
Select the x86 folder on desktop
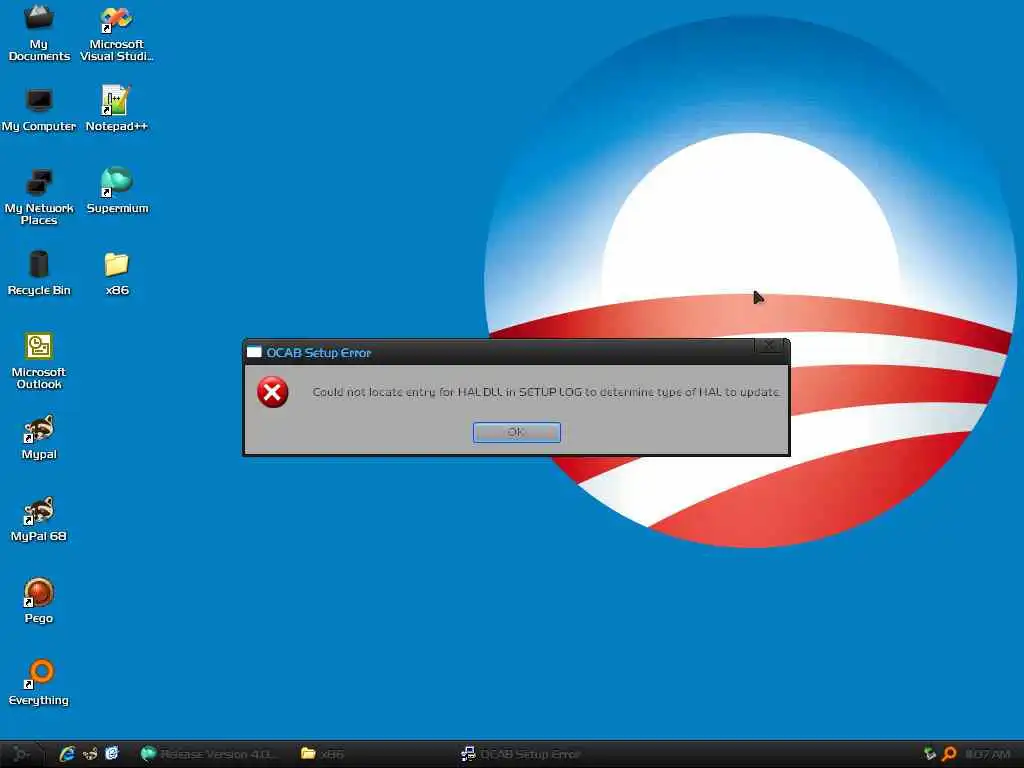pyautogui.click(x=117, y=274)
